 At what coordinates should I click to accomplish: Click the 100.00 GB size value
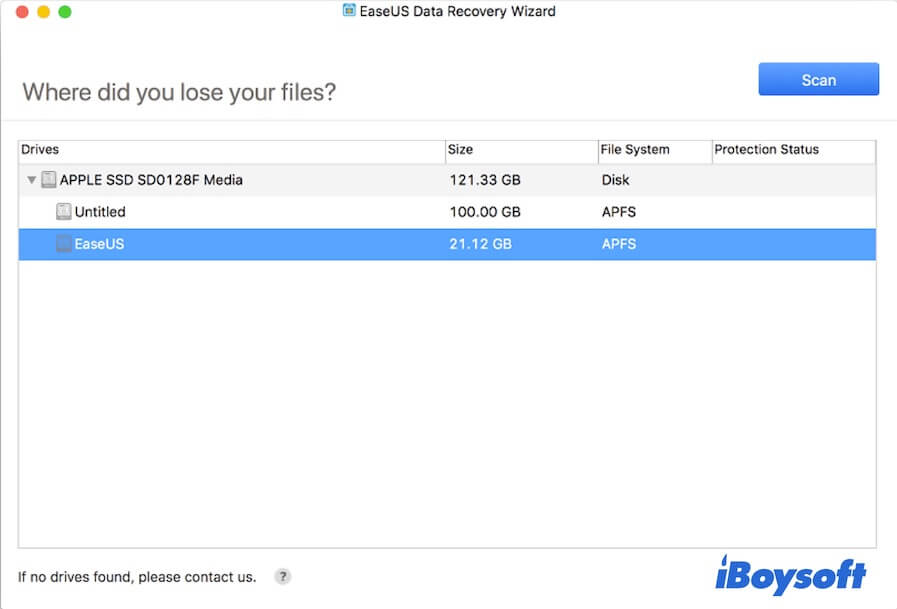(485, 212)
